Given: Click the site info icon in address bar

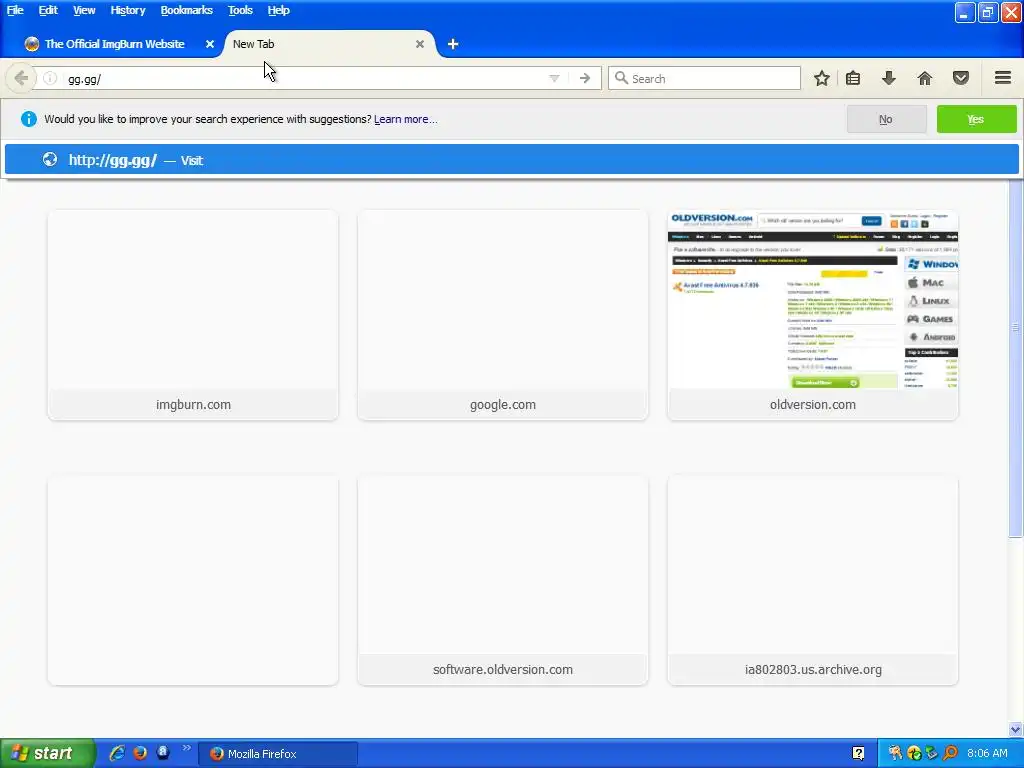Looking at the screenshot, I should [x=50, y=78].
